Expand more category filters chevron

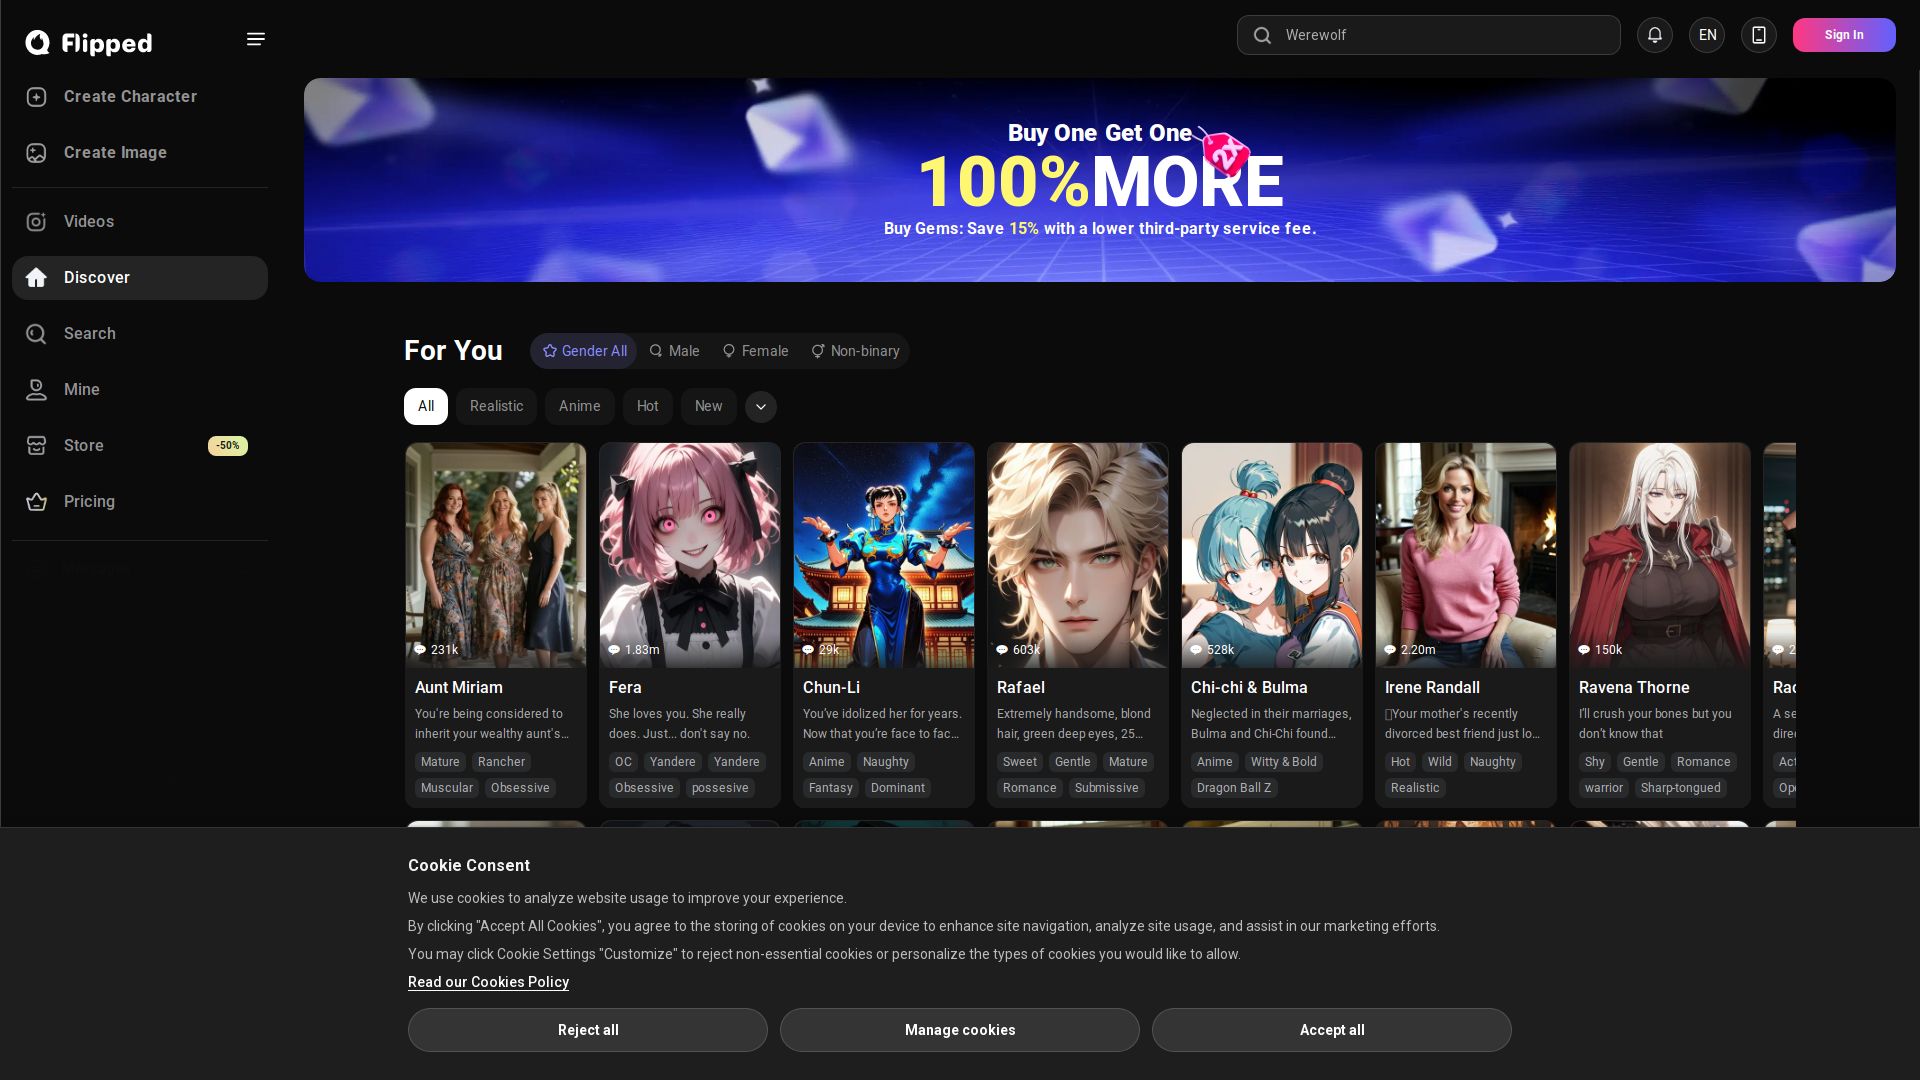[x=761, y=407]
